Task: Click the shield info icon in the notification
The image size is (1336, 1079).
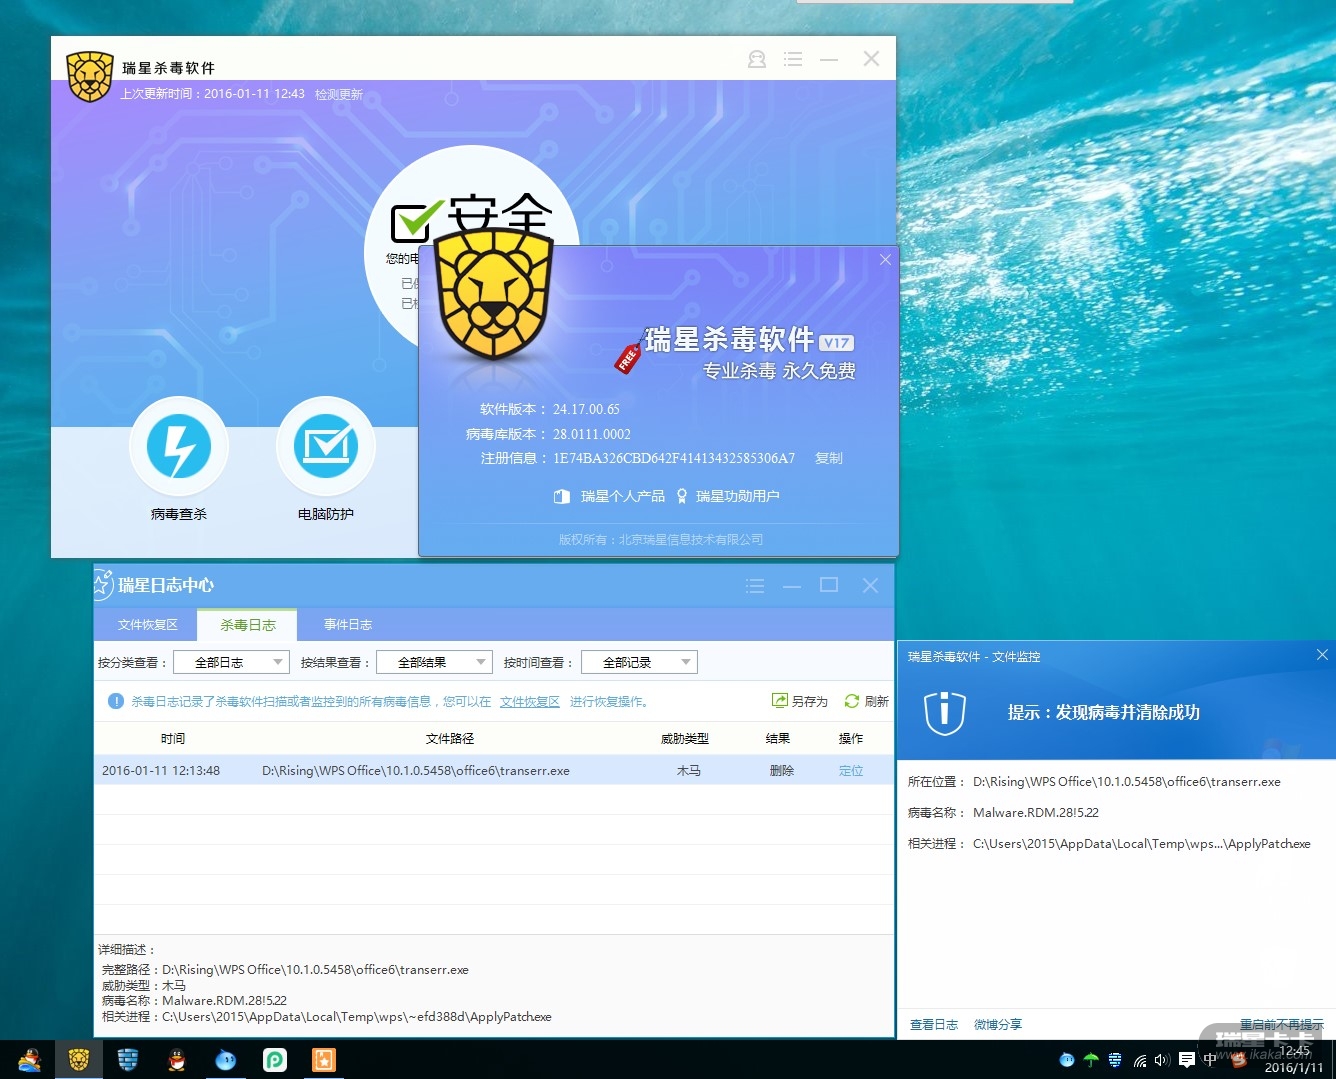Action: (945, 713)
